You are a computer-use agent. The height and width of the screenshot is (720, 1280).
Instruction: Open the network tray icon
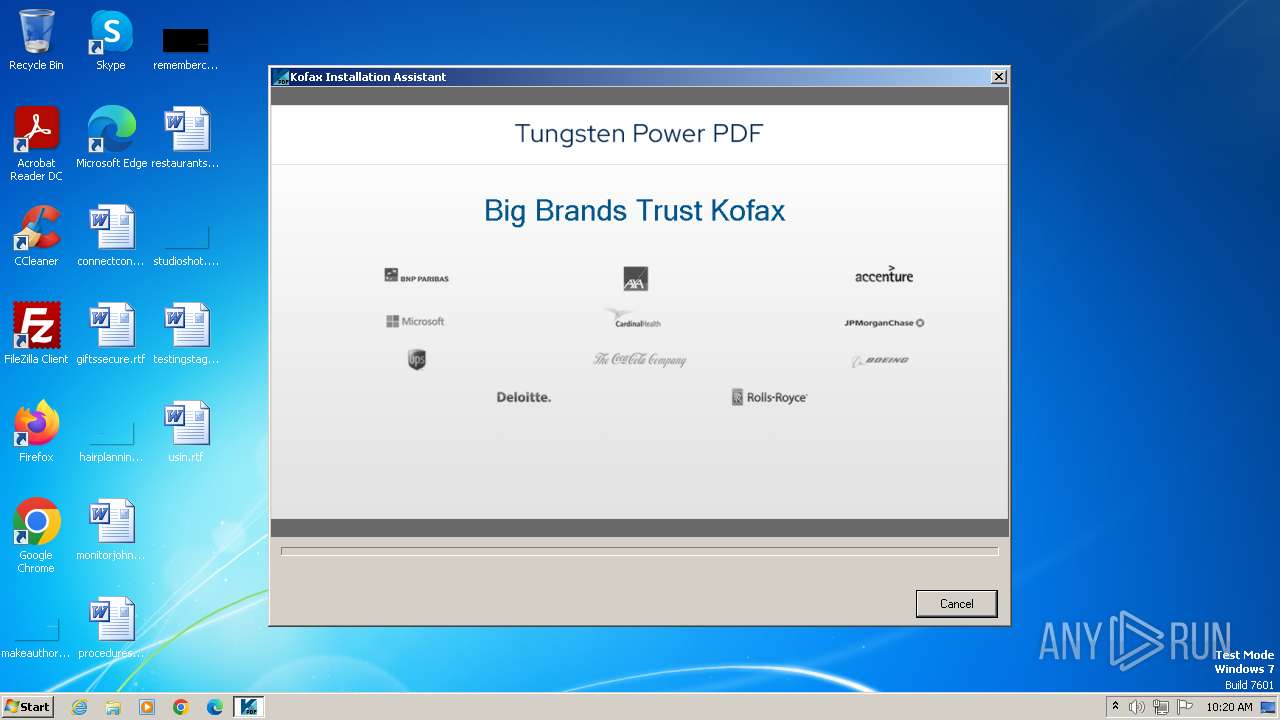pos(1161,707)
